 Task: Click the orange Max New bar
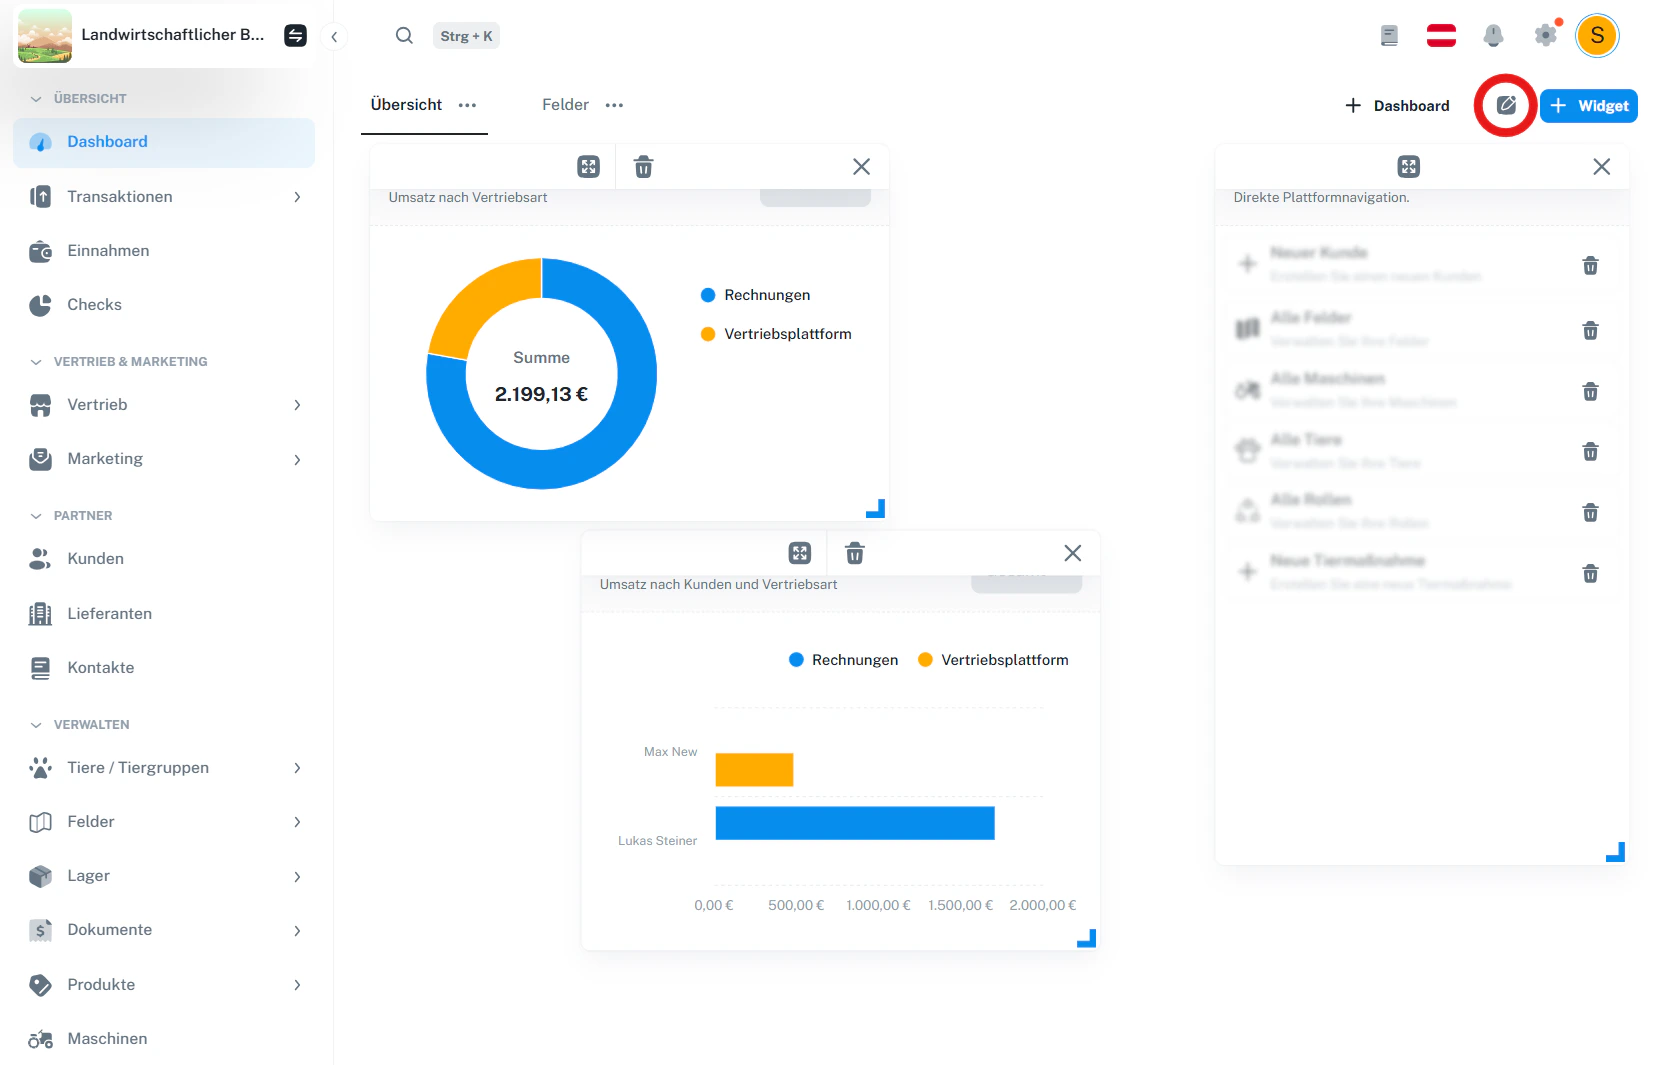point(754,770)
